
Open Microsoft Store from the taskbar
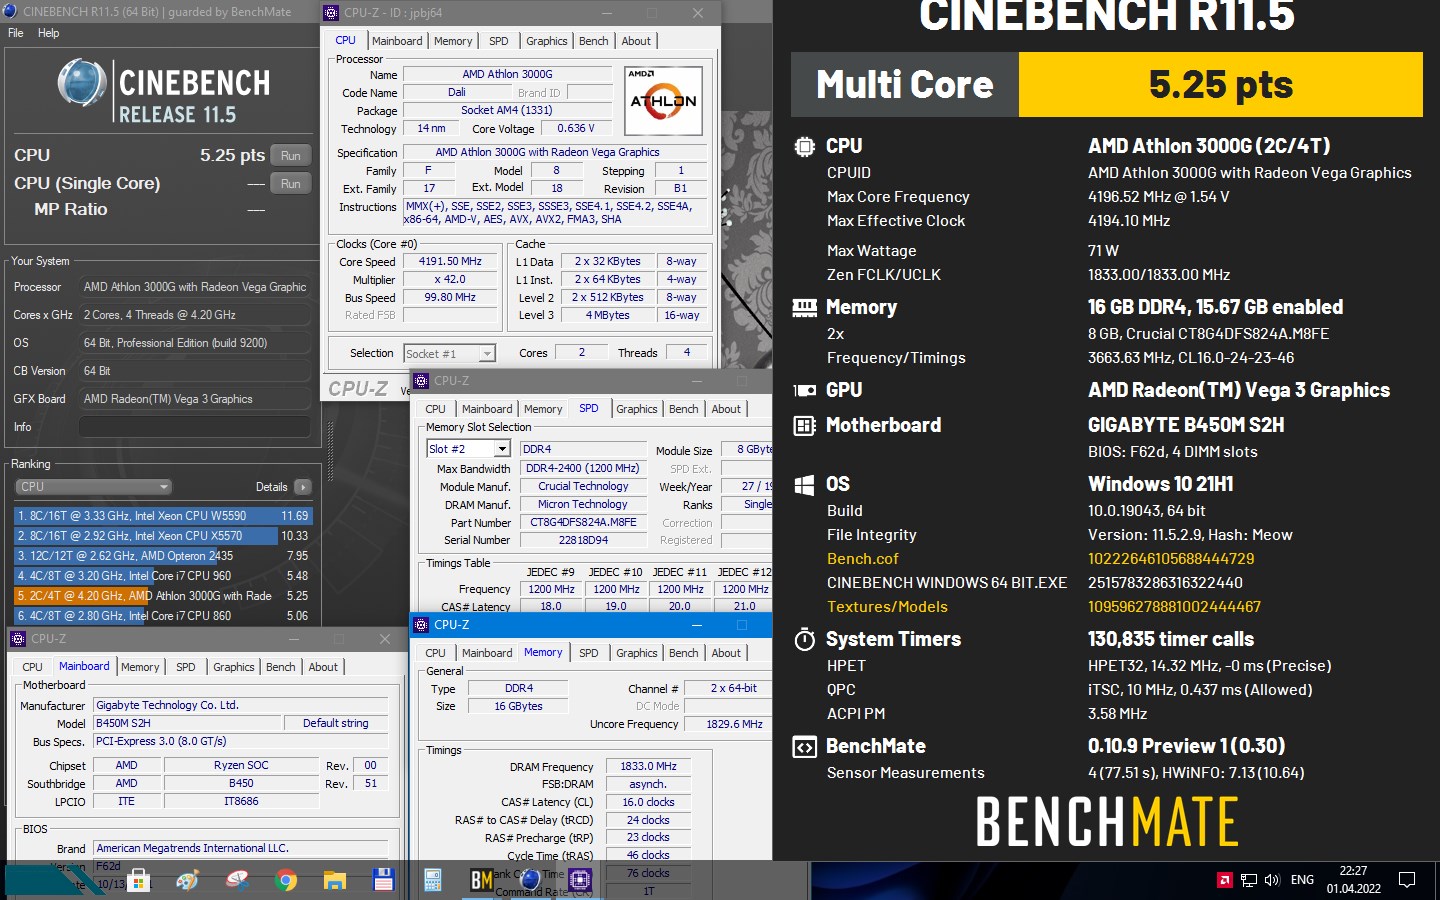tap(139, 880)
